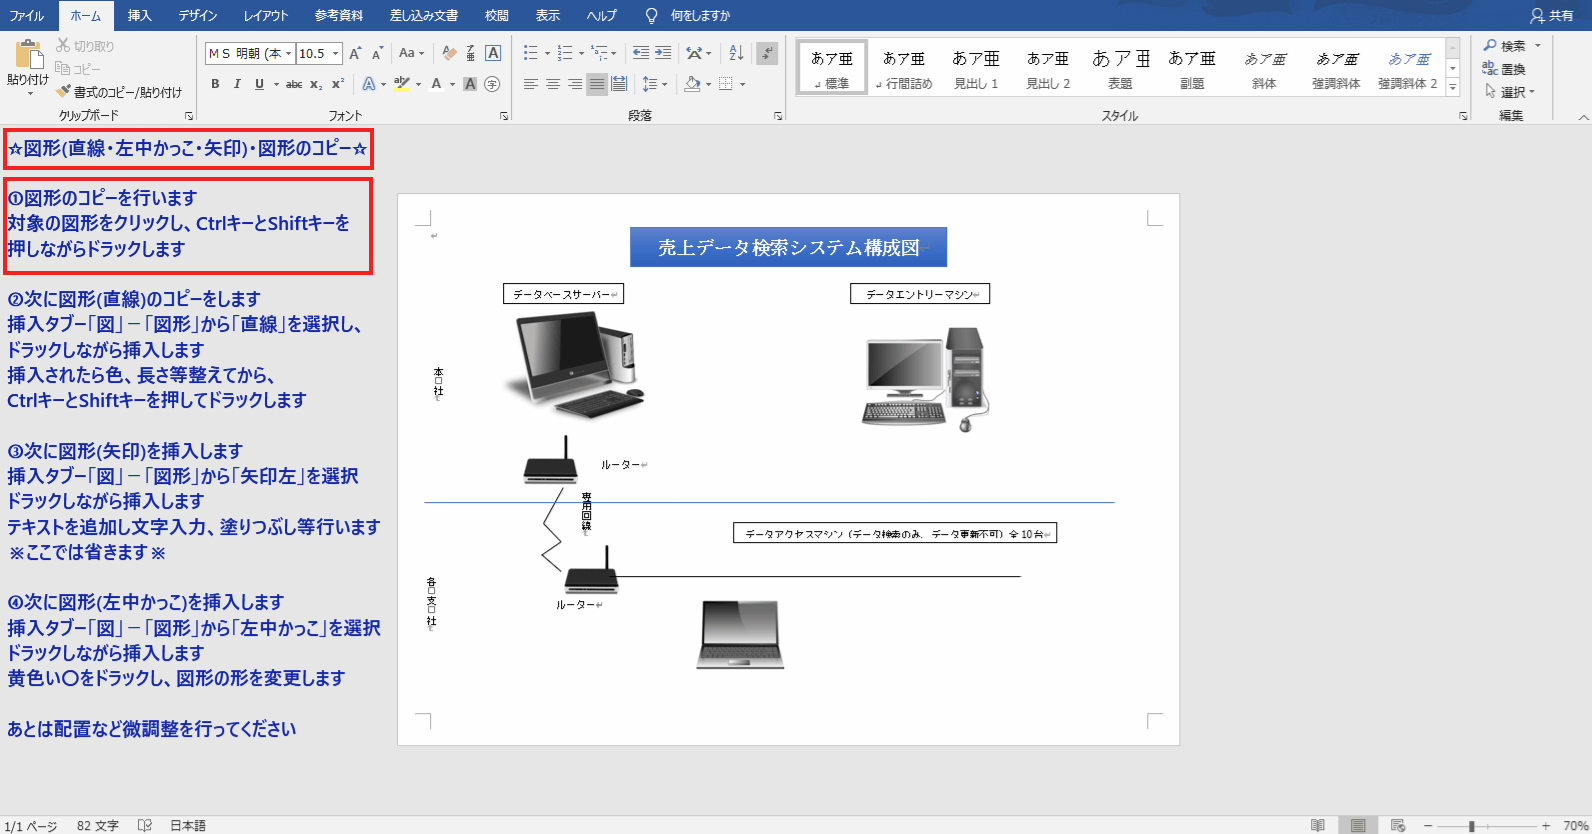
Task: Click the zoom slider handle in status bar
Action: point(1471,826)
